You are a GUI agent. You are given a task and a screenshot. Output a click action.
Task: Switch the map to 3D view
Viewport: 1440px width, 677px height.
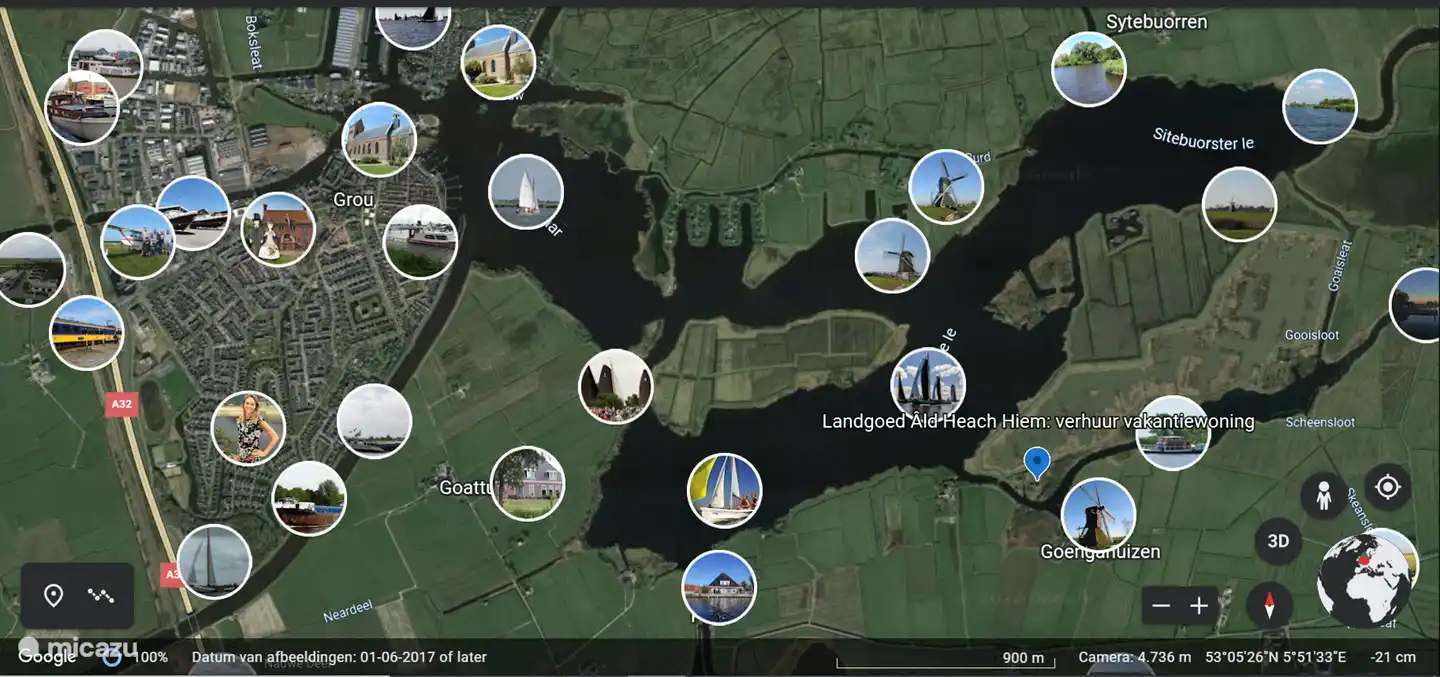point(1276,542)
